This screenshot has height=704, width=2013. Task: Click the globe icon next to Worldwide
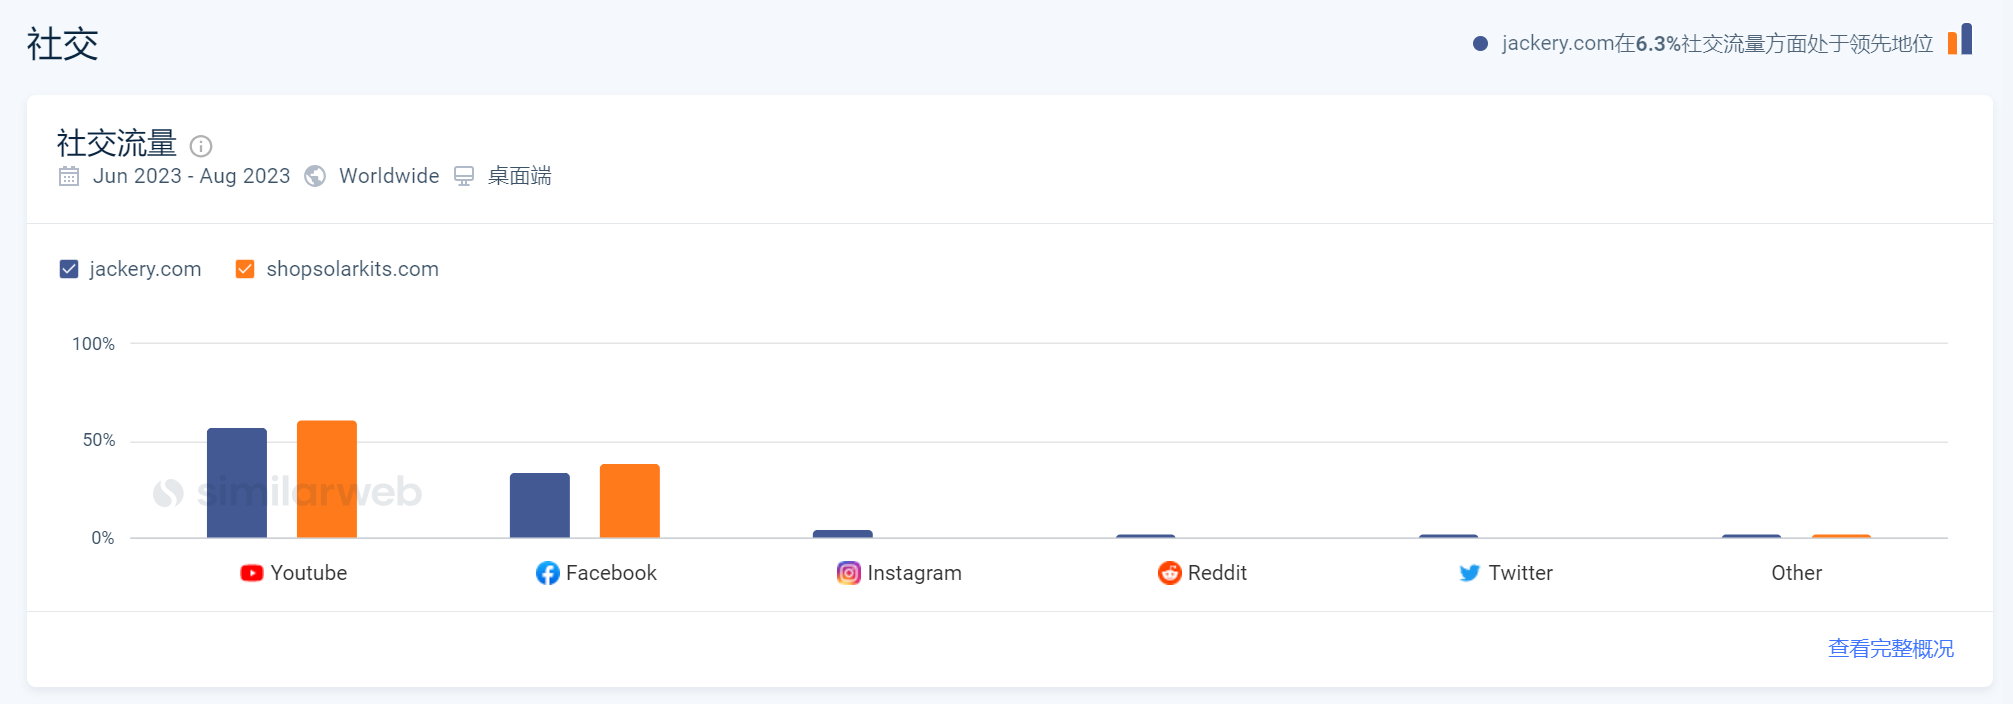315,176
